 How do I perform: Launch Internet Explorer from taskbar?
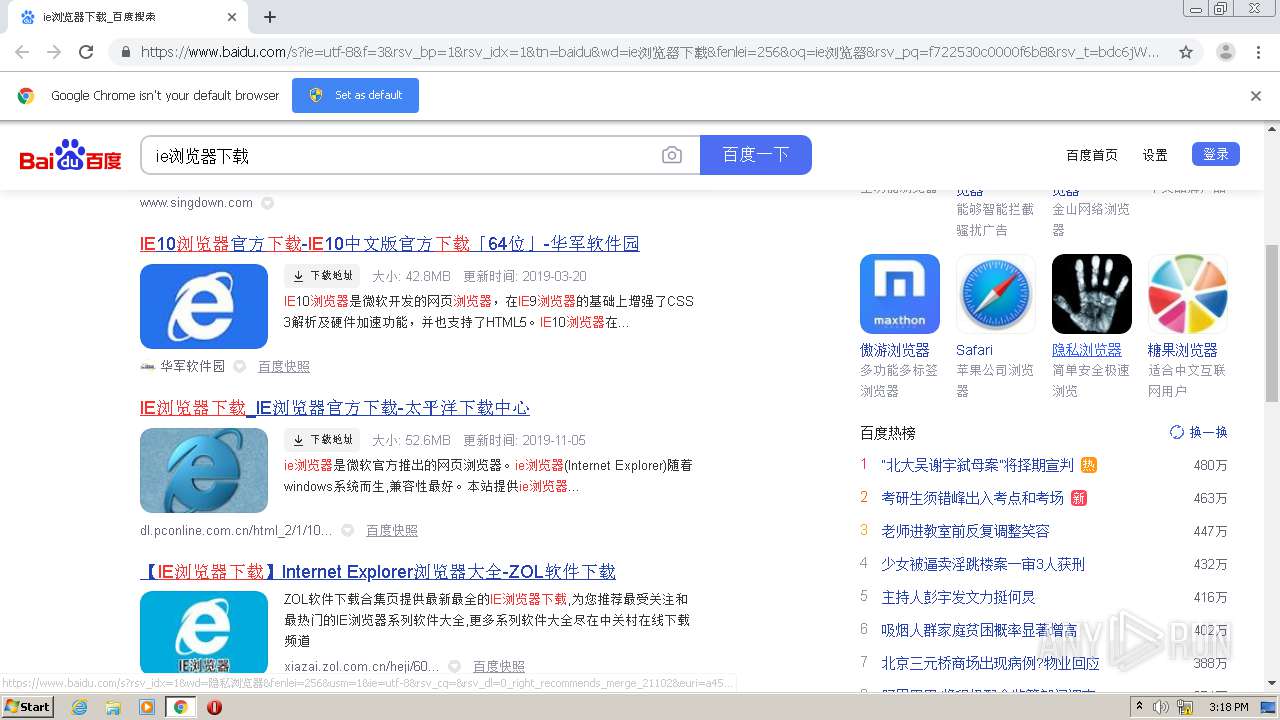pos(80,707)
